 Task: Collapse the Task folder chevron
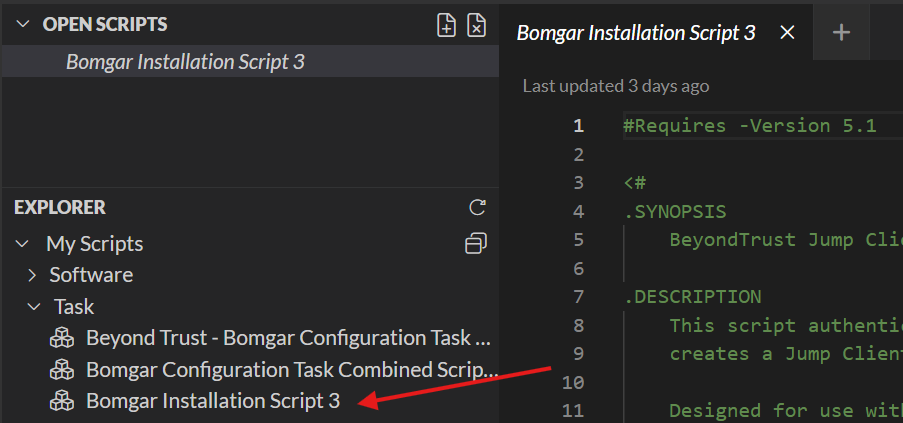[33, 307]
